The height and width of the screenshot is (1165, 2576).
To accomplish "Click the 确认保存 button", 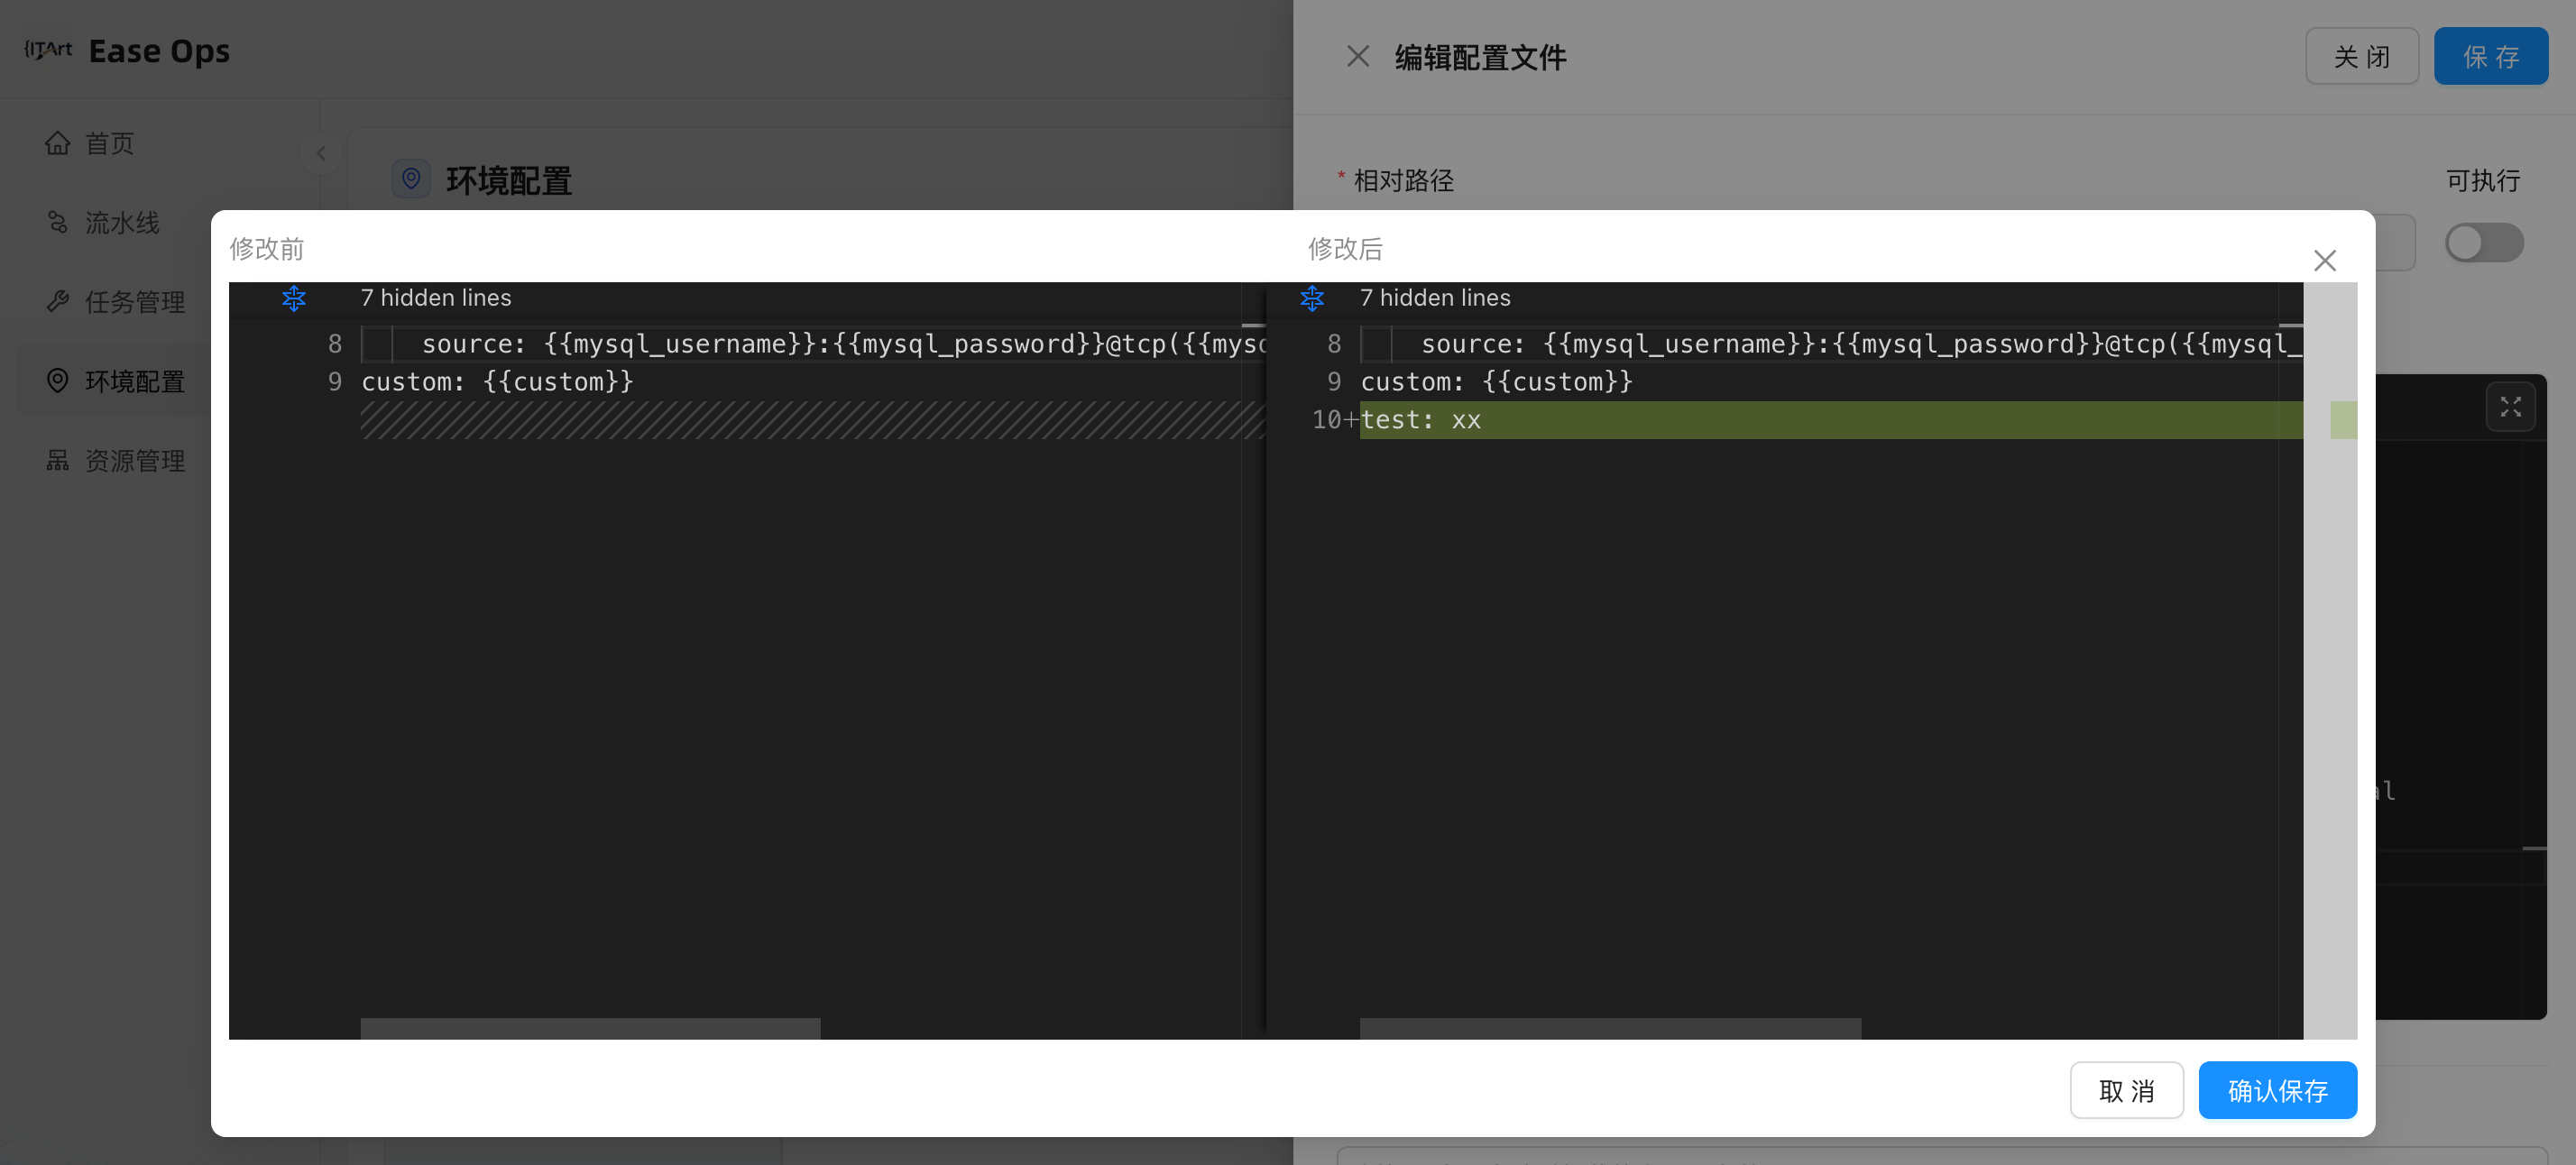I will click(x=2277, y=1090).
